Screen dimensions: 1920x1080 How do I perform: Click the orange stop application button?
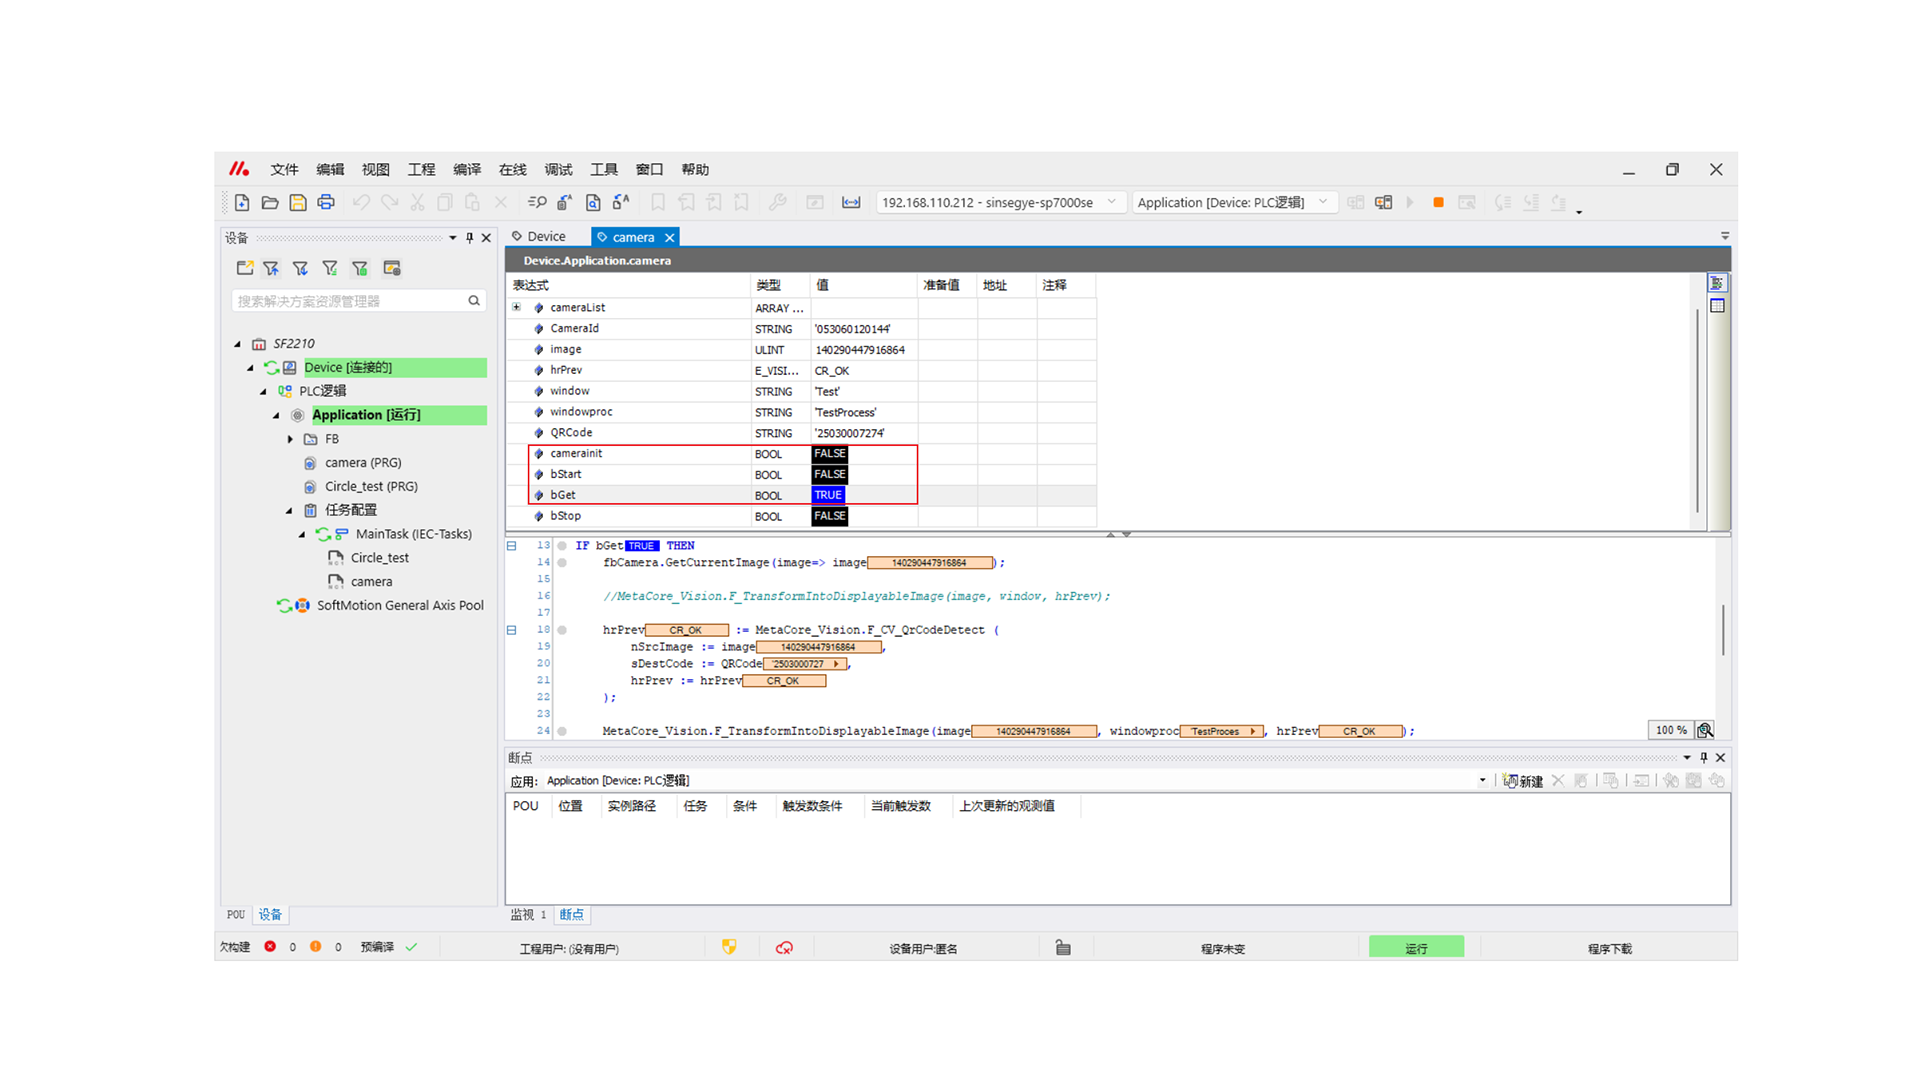point(1438,202)
